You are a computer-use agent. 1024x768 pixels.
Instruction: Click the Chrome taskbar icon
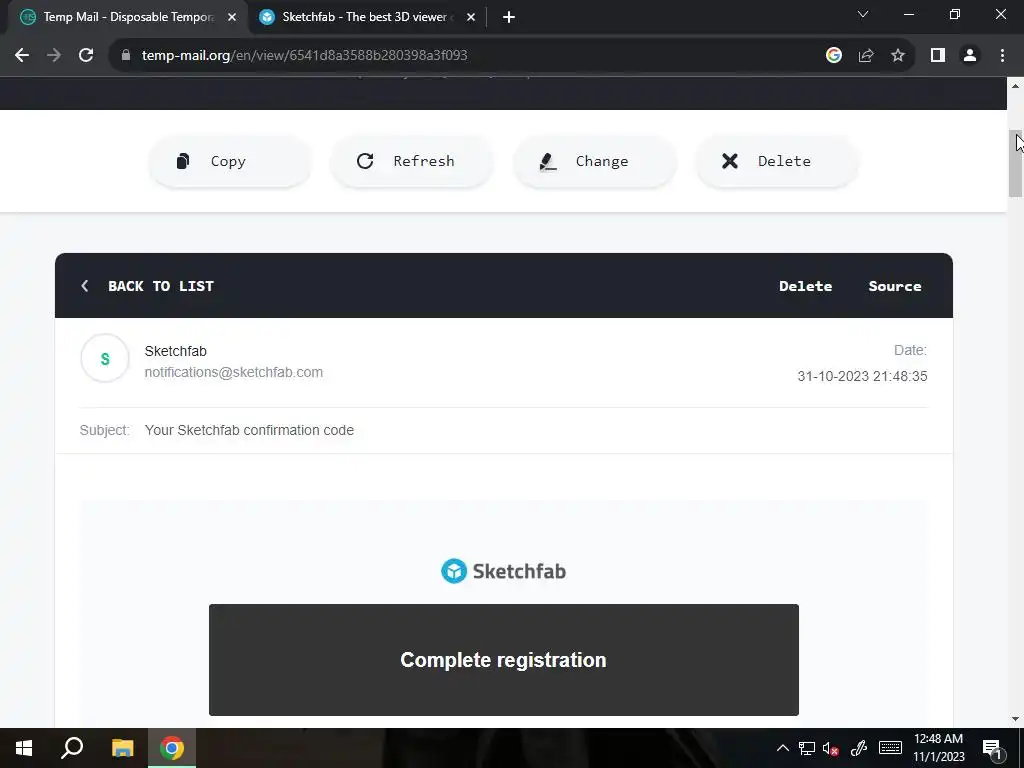click(x=172, y=748)
